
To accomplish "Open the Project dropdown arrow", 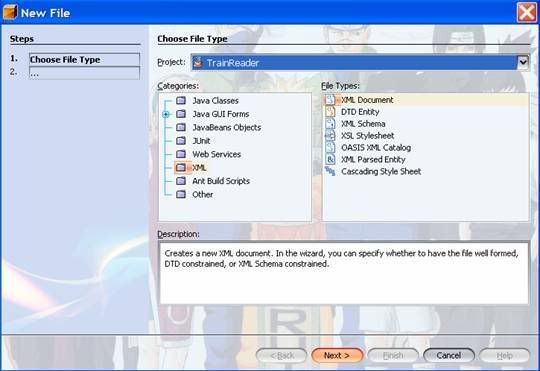I will click(x=523, y=62).
